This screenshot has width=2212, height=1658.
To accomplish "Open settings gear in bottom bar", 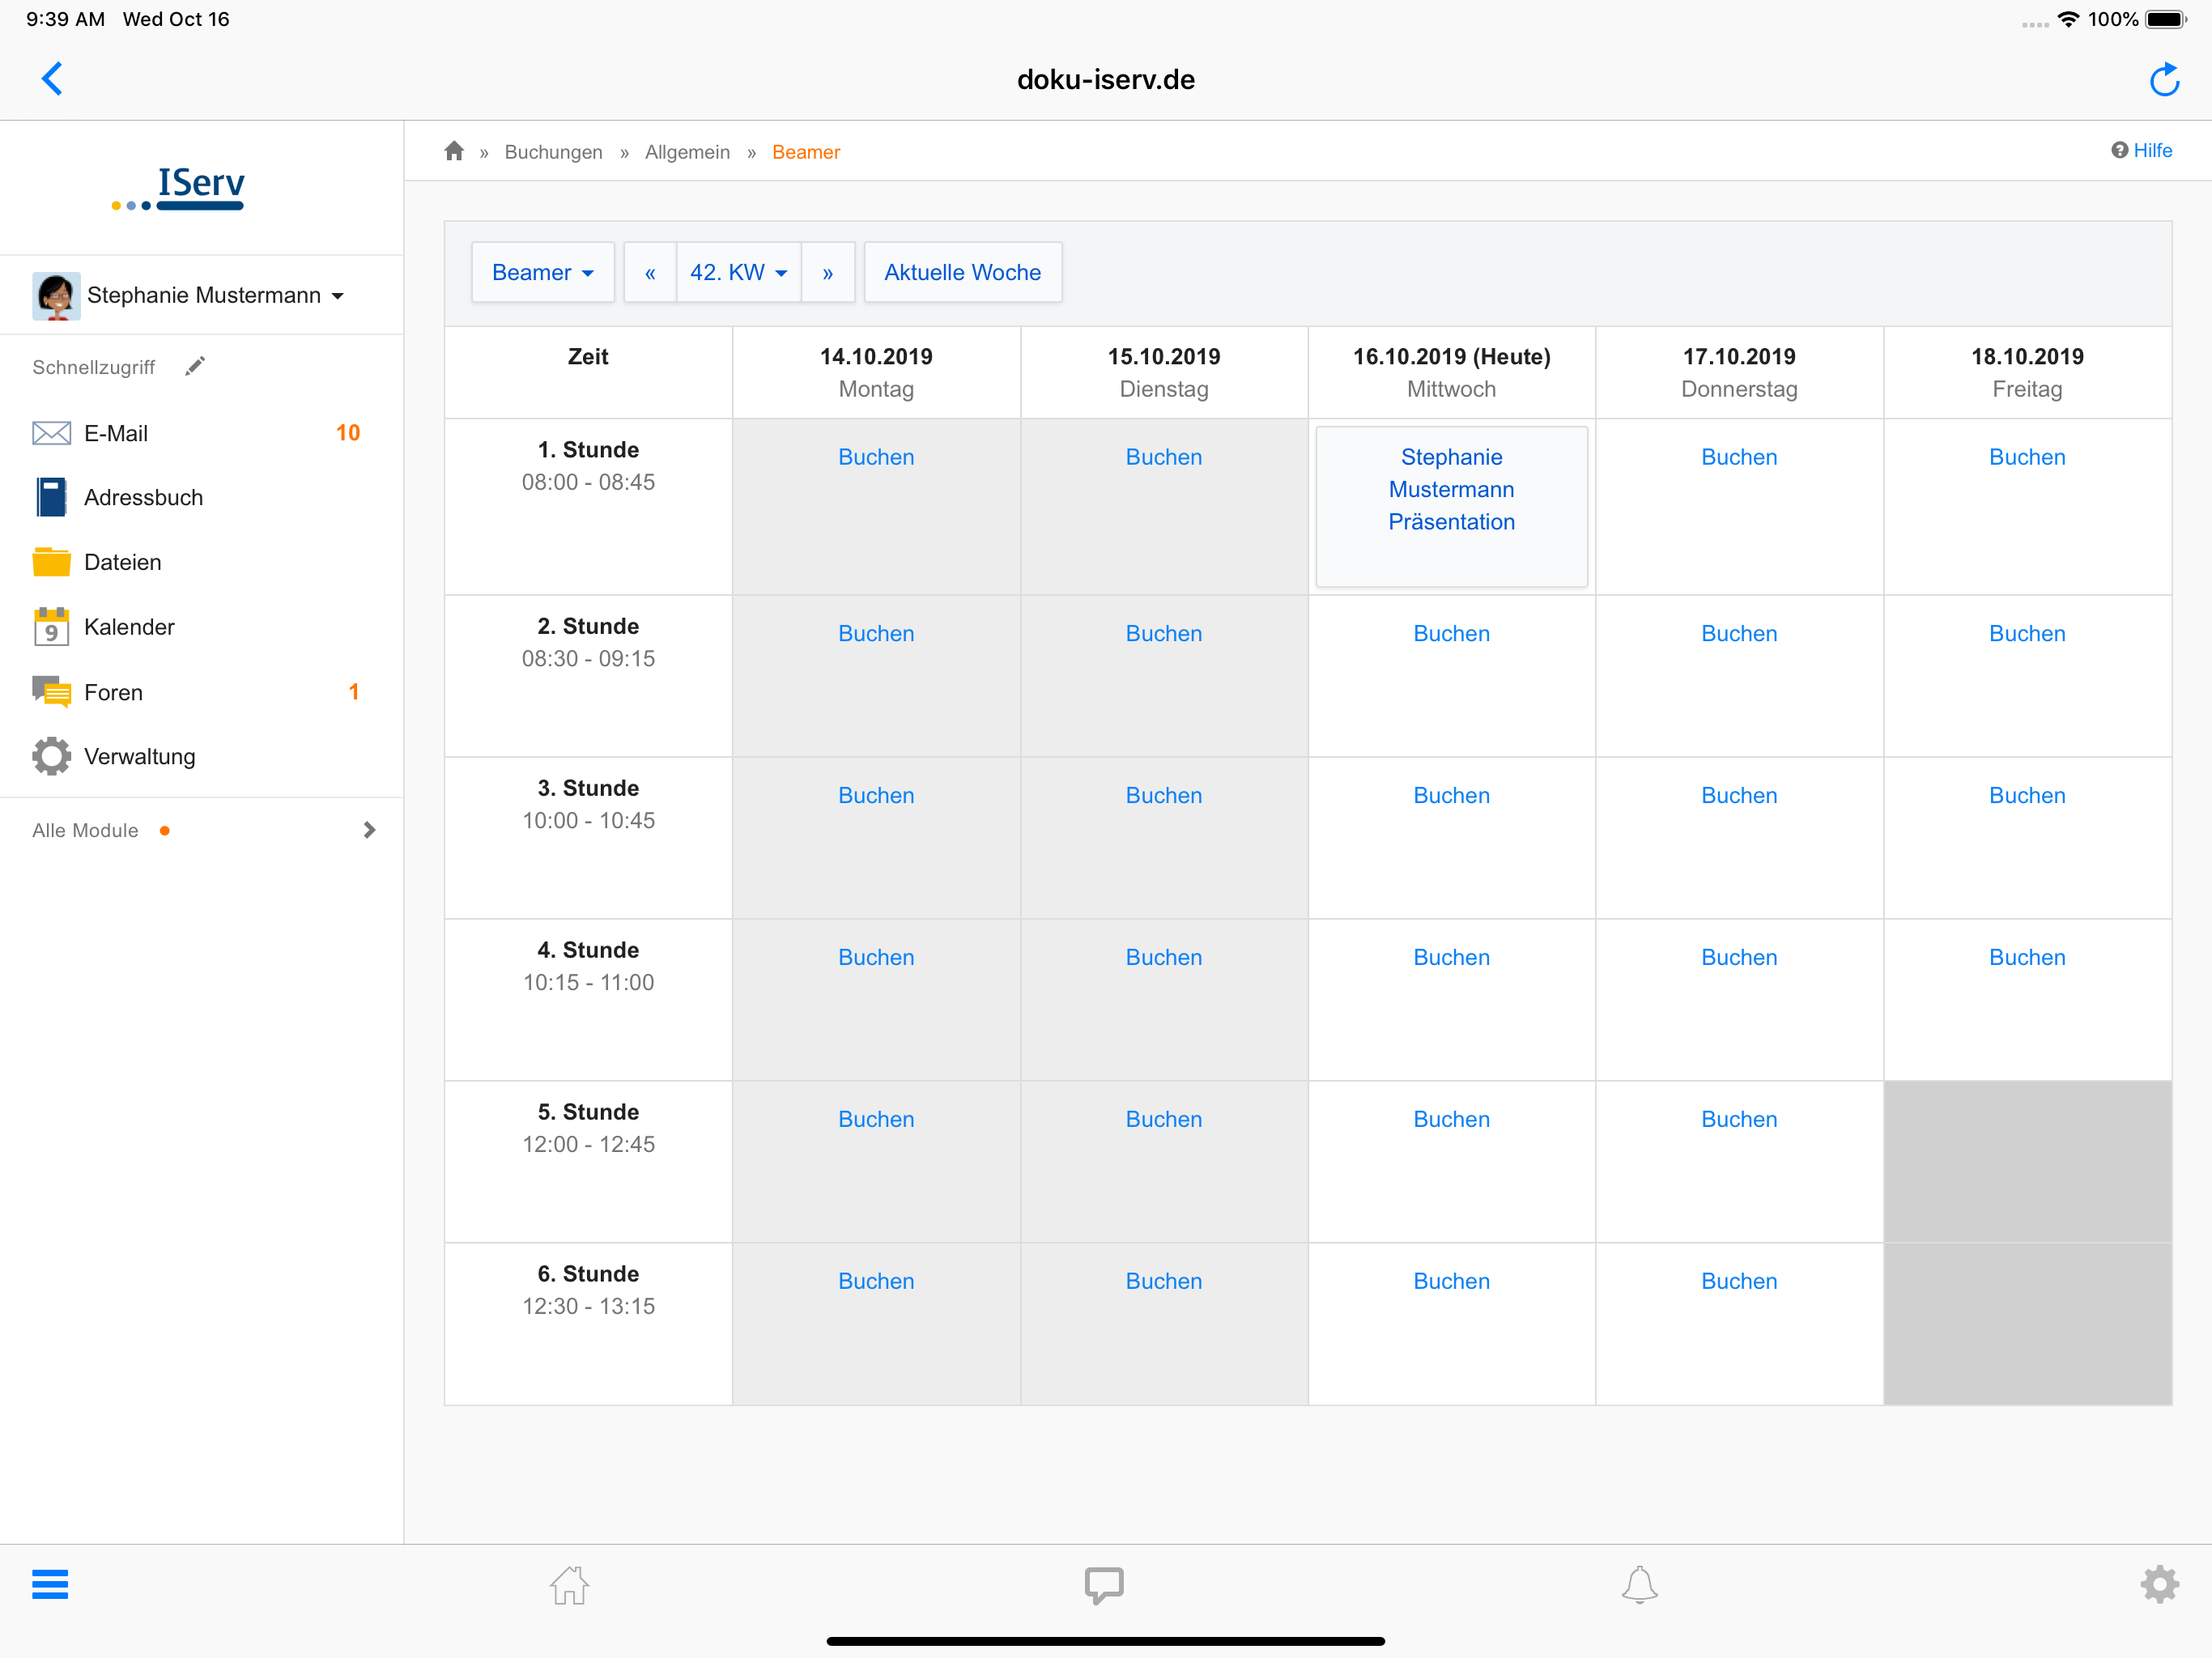I will (x=2159, y=1584).
